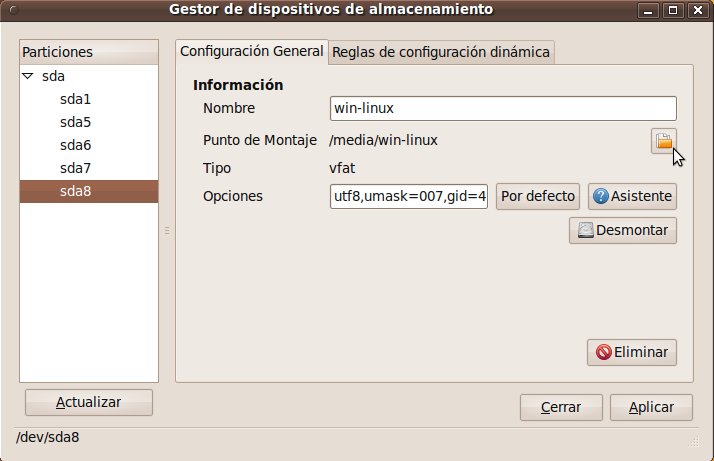Select partition sda1

[x=89, y=99]
